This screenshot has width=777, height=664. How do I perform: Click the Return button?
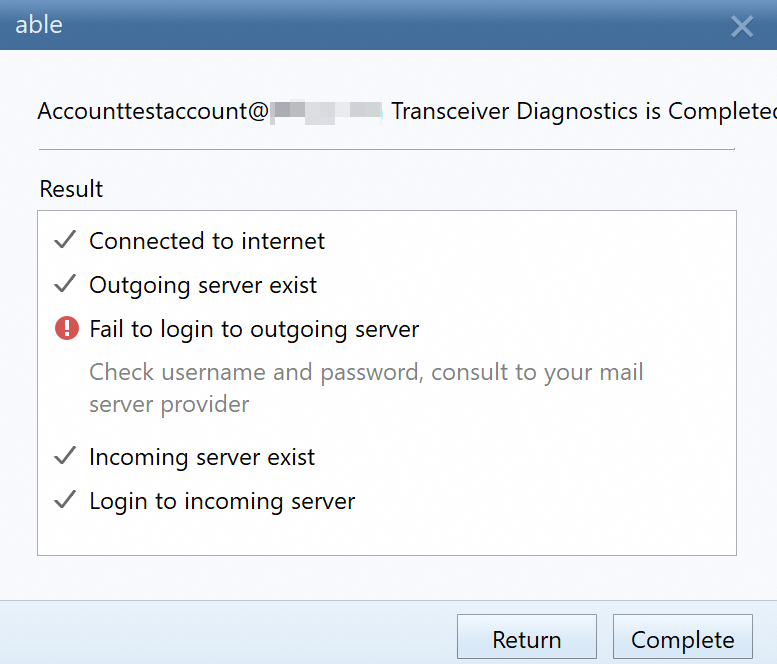(x=527, y=637)
